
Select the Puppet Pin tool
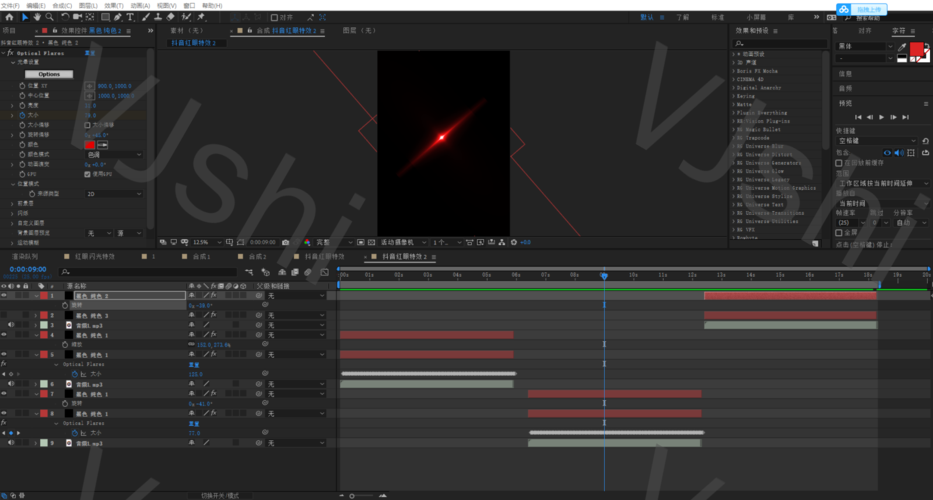coord(201,17)
